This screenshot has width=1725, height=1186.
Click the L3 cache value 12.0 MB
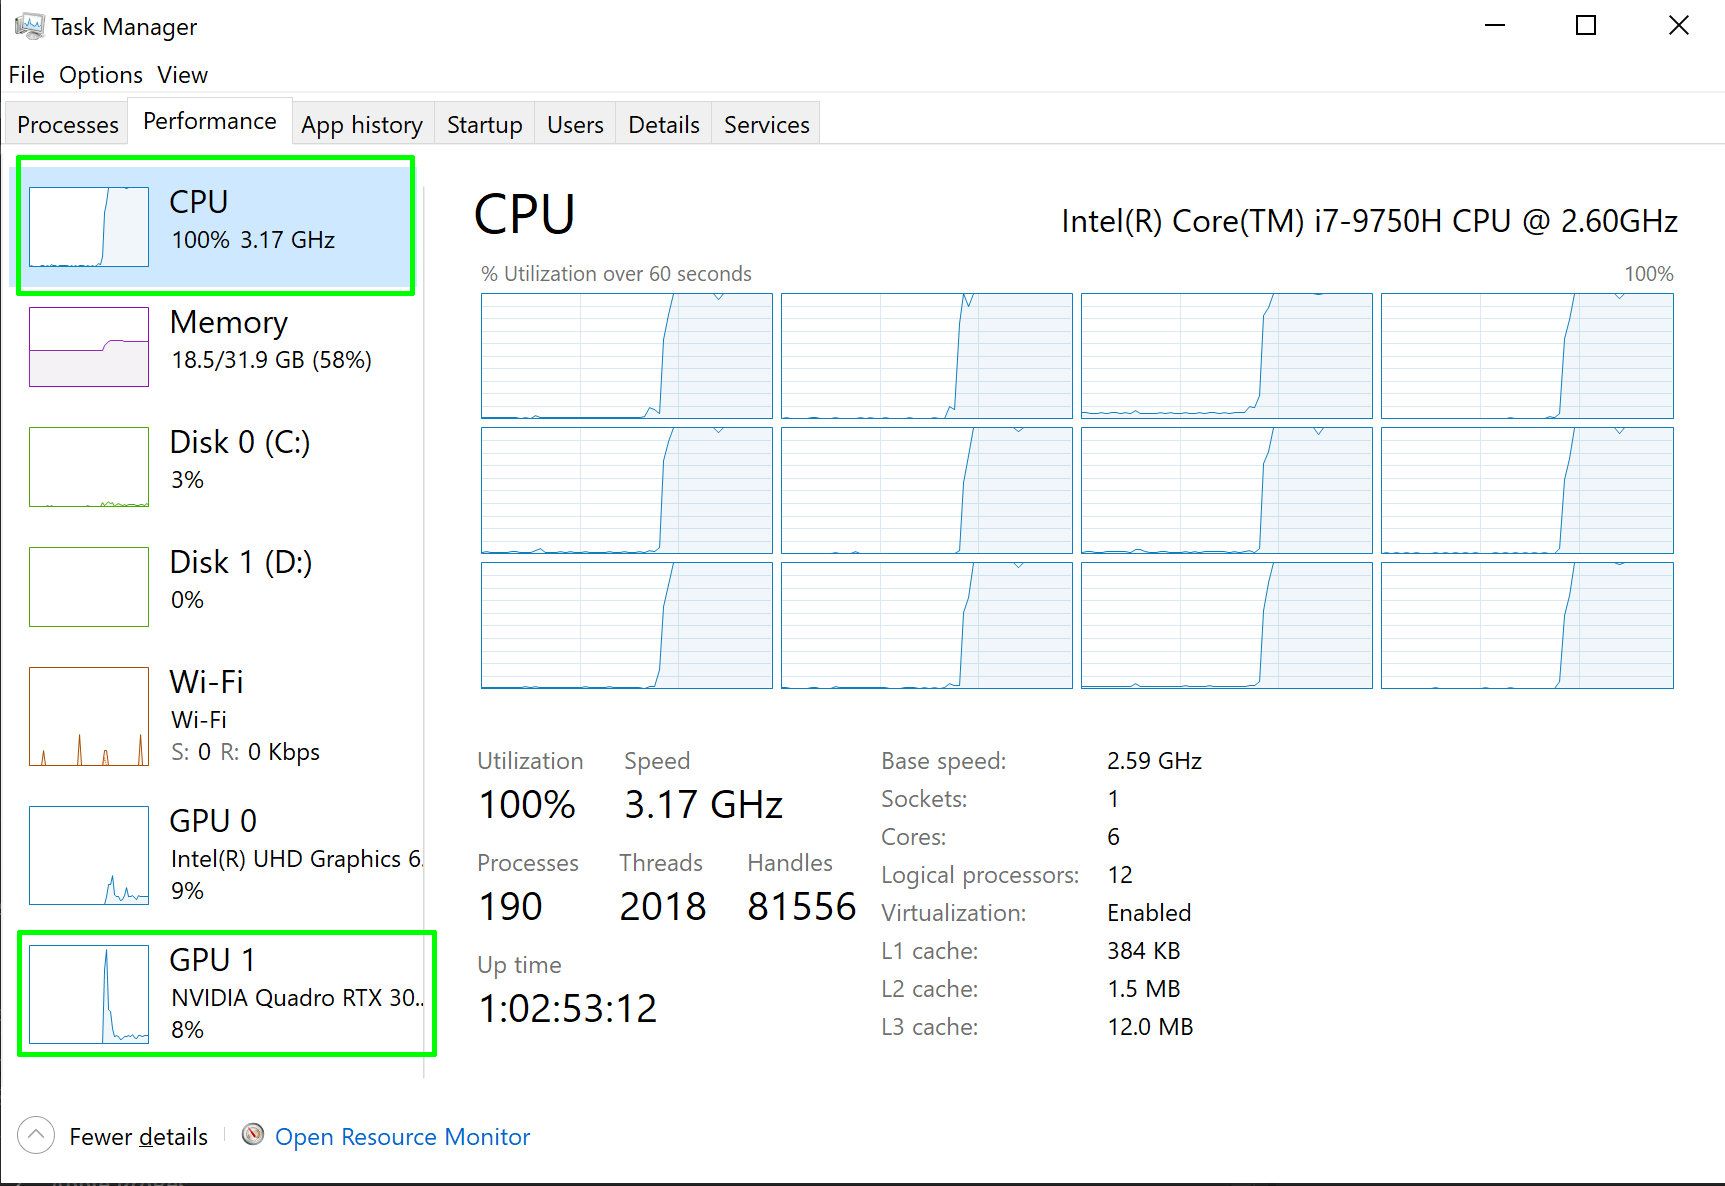pyautogui.click(x=1150, y=1027)
